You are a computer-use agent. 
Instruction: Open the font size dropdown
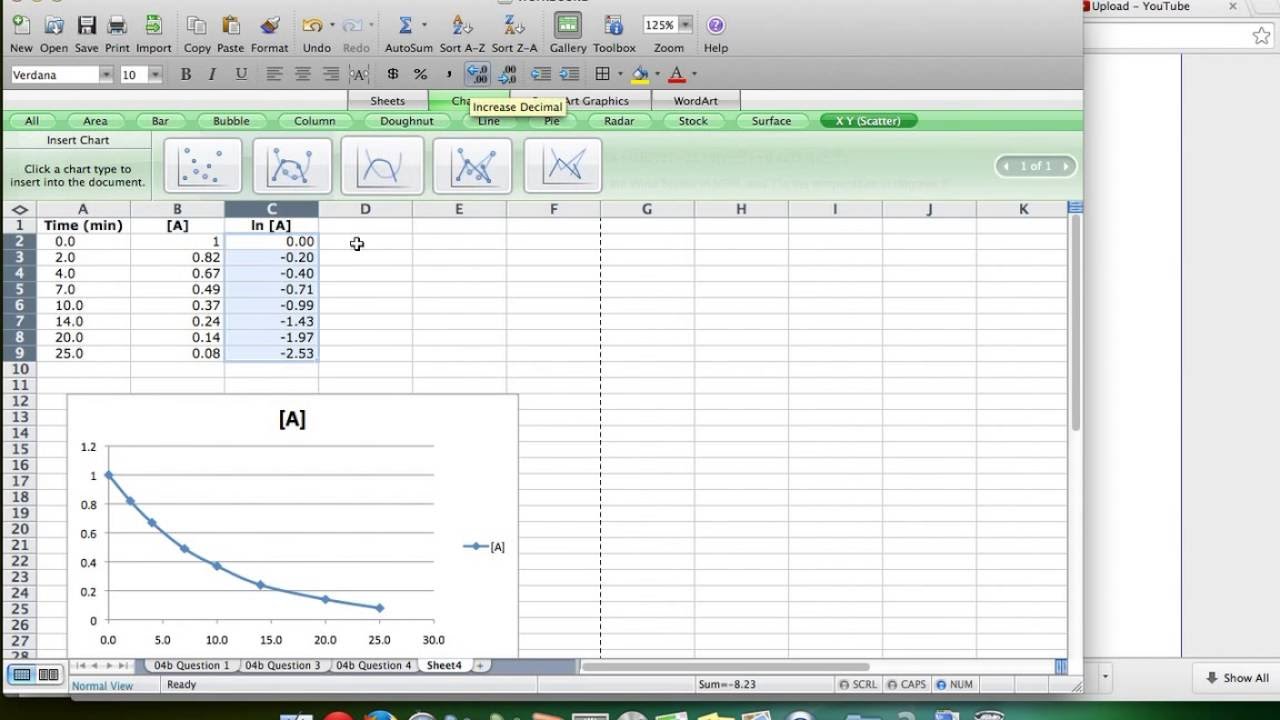coord(155,75)
